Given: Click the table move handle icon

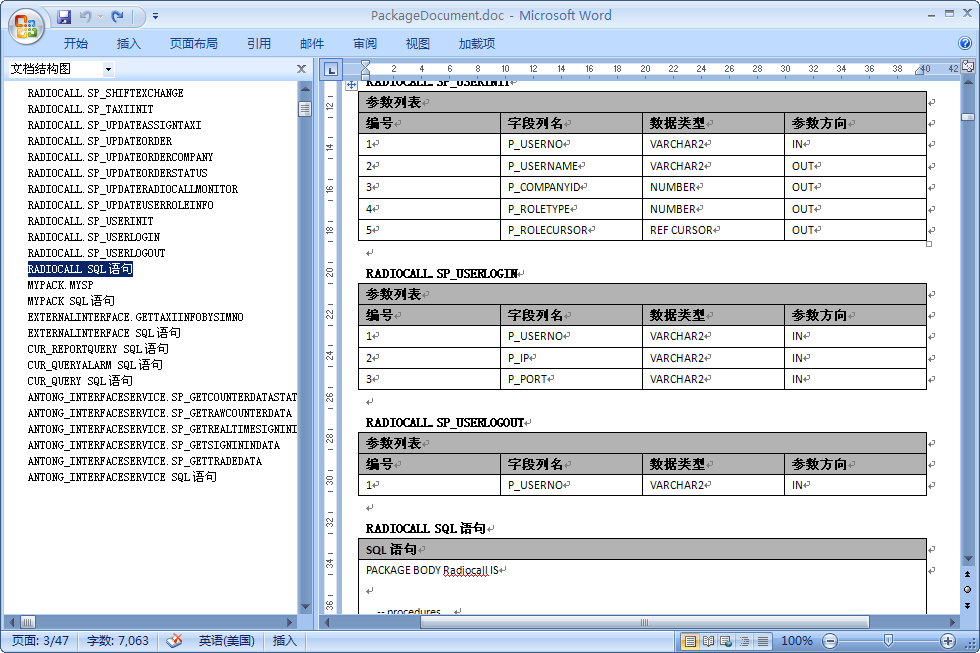Looking at the screenshot, I should 351,84.
